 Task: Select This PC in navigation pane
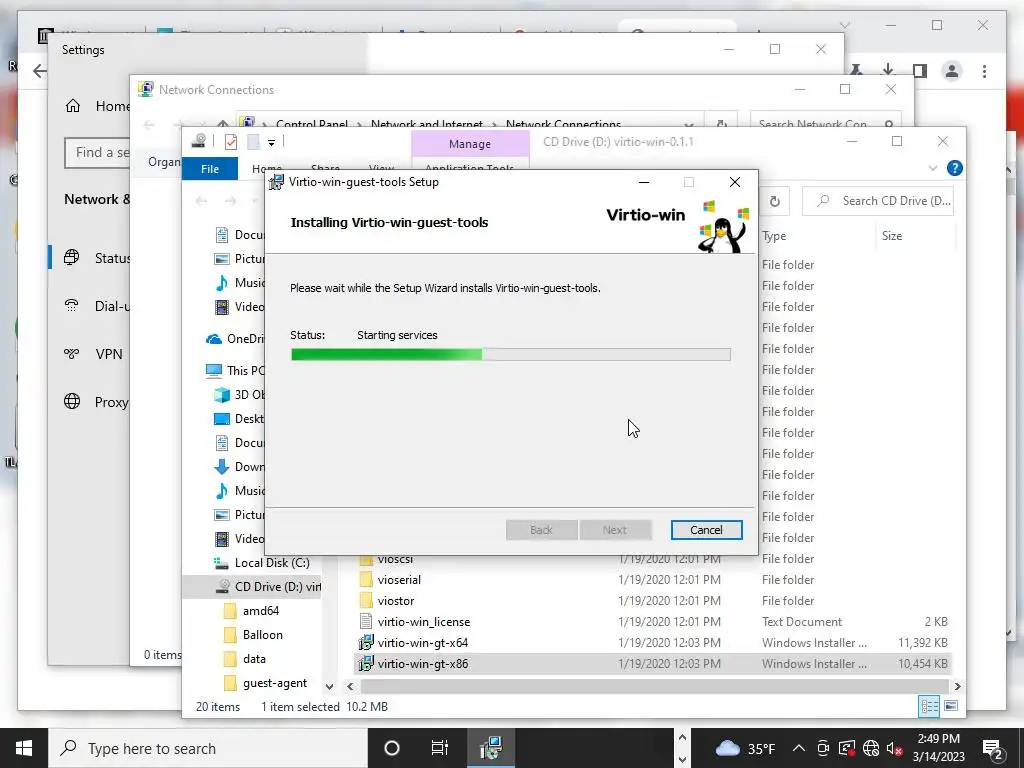[236, 370]
